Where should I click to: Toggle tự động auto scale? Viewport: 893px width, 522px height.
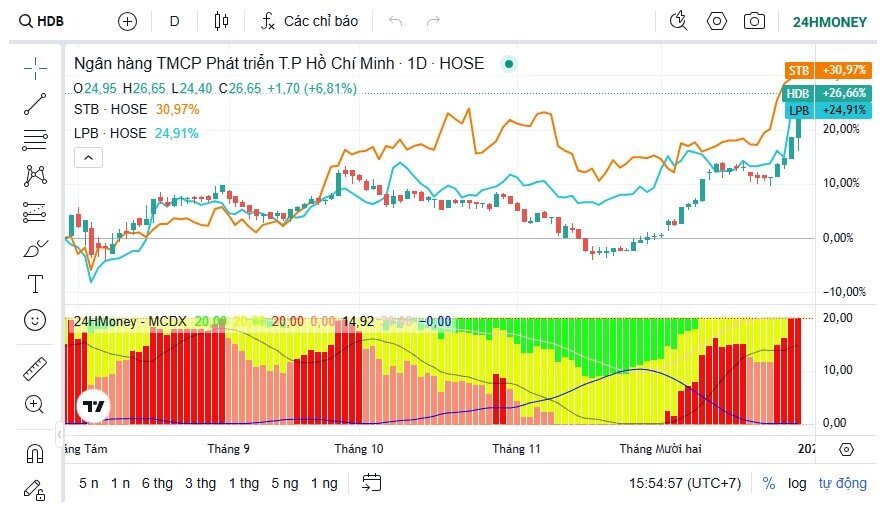click(x=843, y=483)
